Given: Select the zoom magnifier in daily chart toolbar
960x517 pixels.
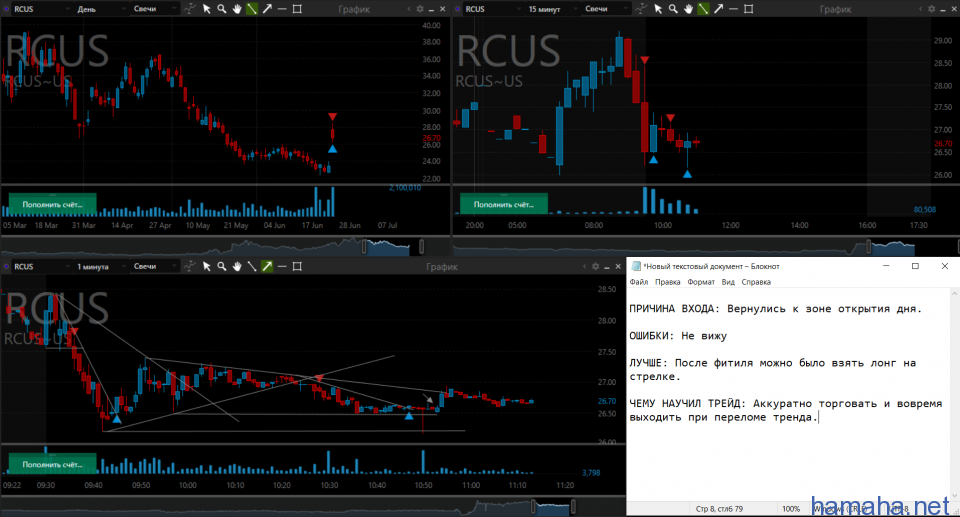Looking at the screenshot, I should tap(222, 9).
